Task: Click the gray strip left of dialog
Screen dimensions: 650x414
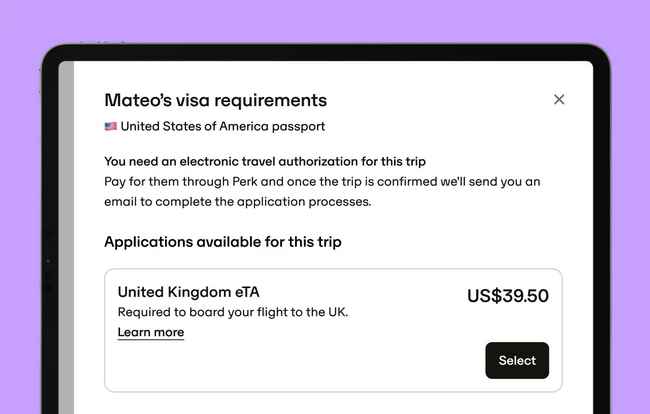Action: (66, 236)
